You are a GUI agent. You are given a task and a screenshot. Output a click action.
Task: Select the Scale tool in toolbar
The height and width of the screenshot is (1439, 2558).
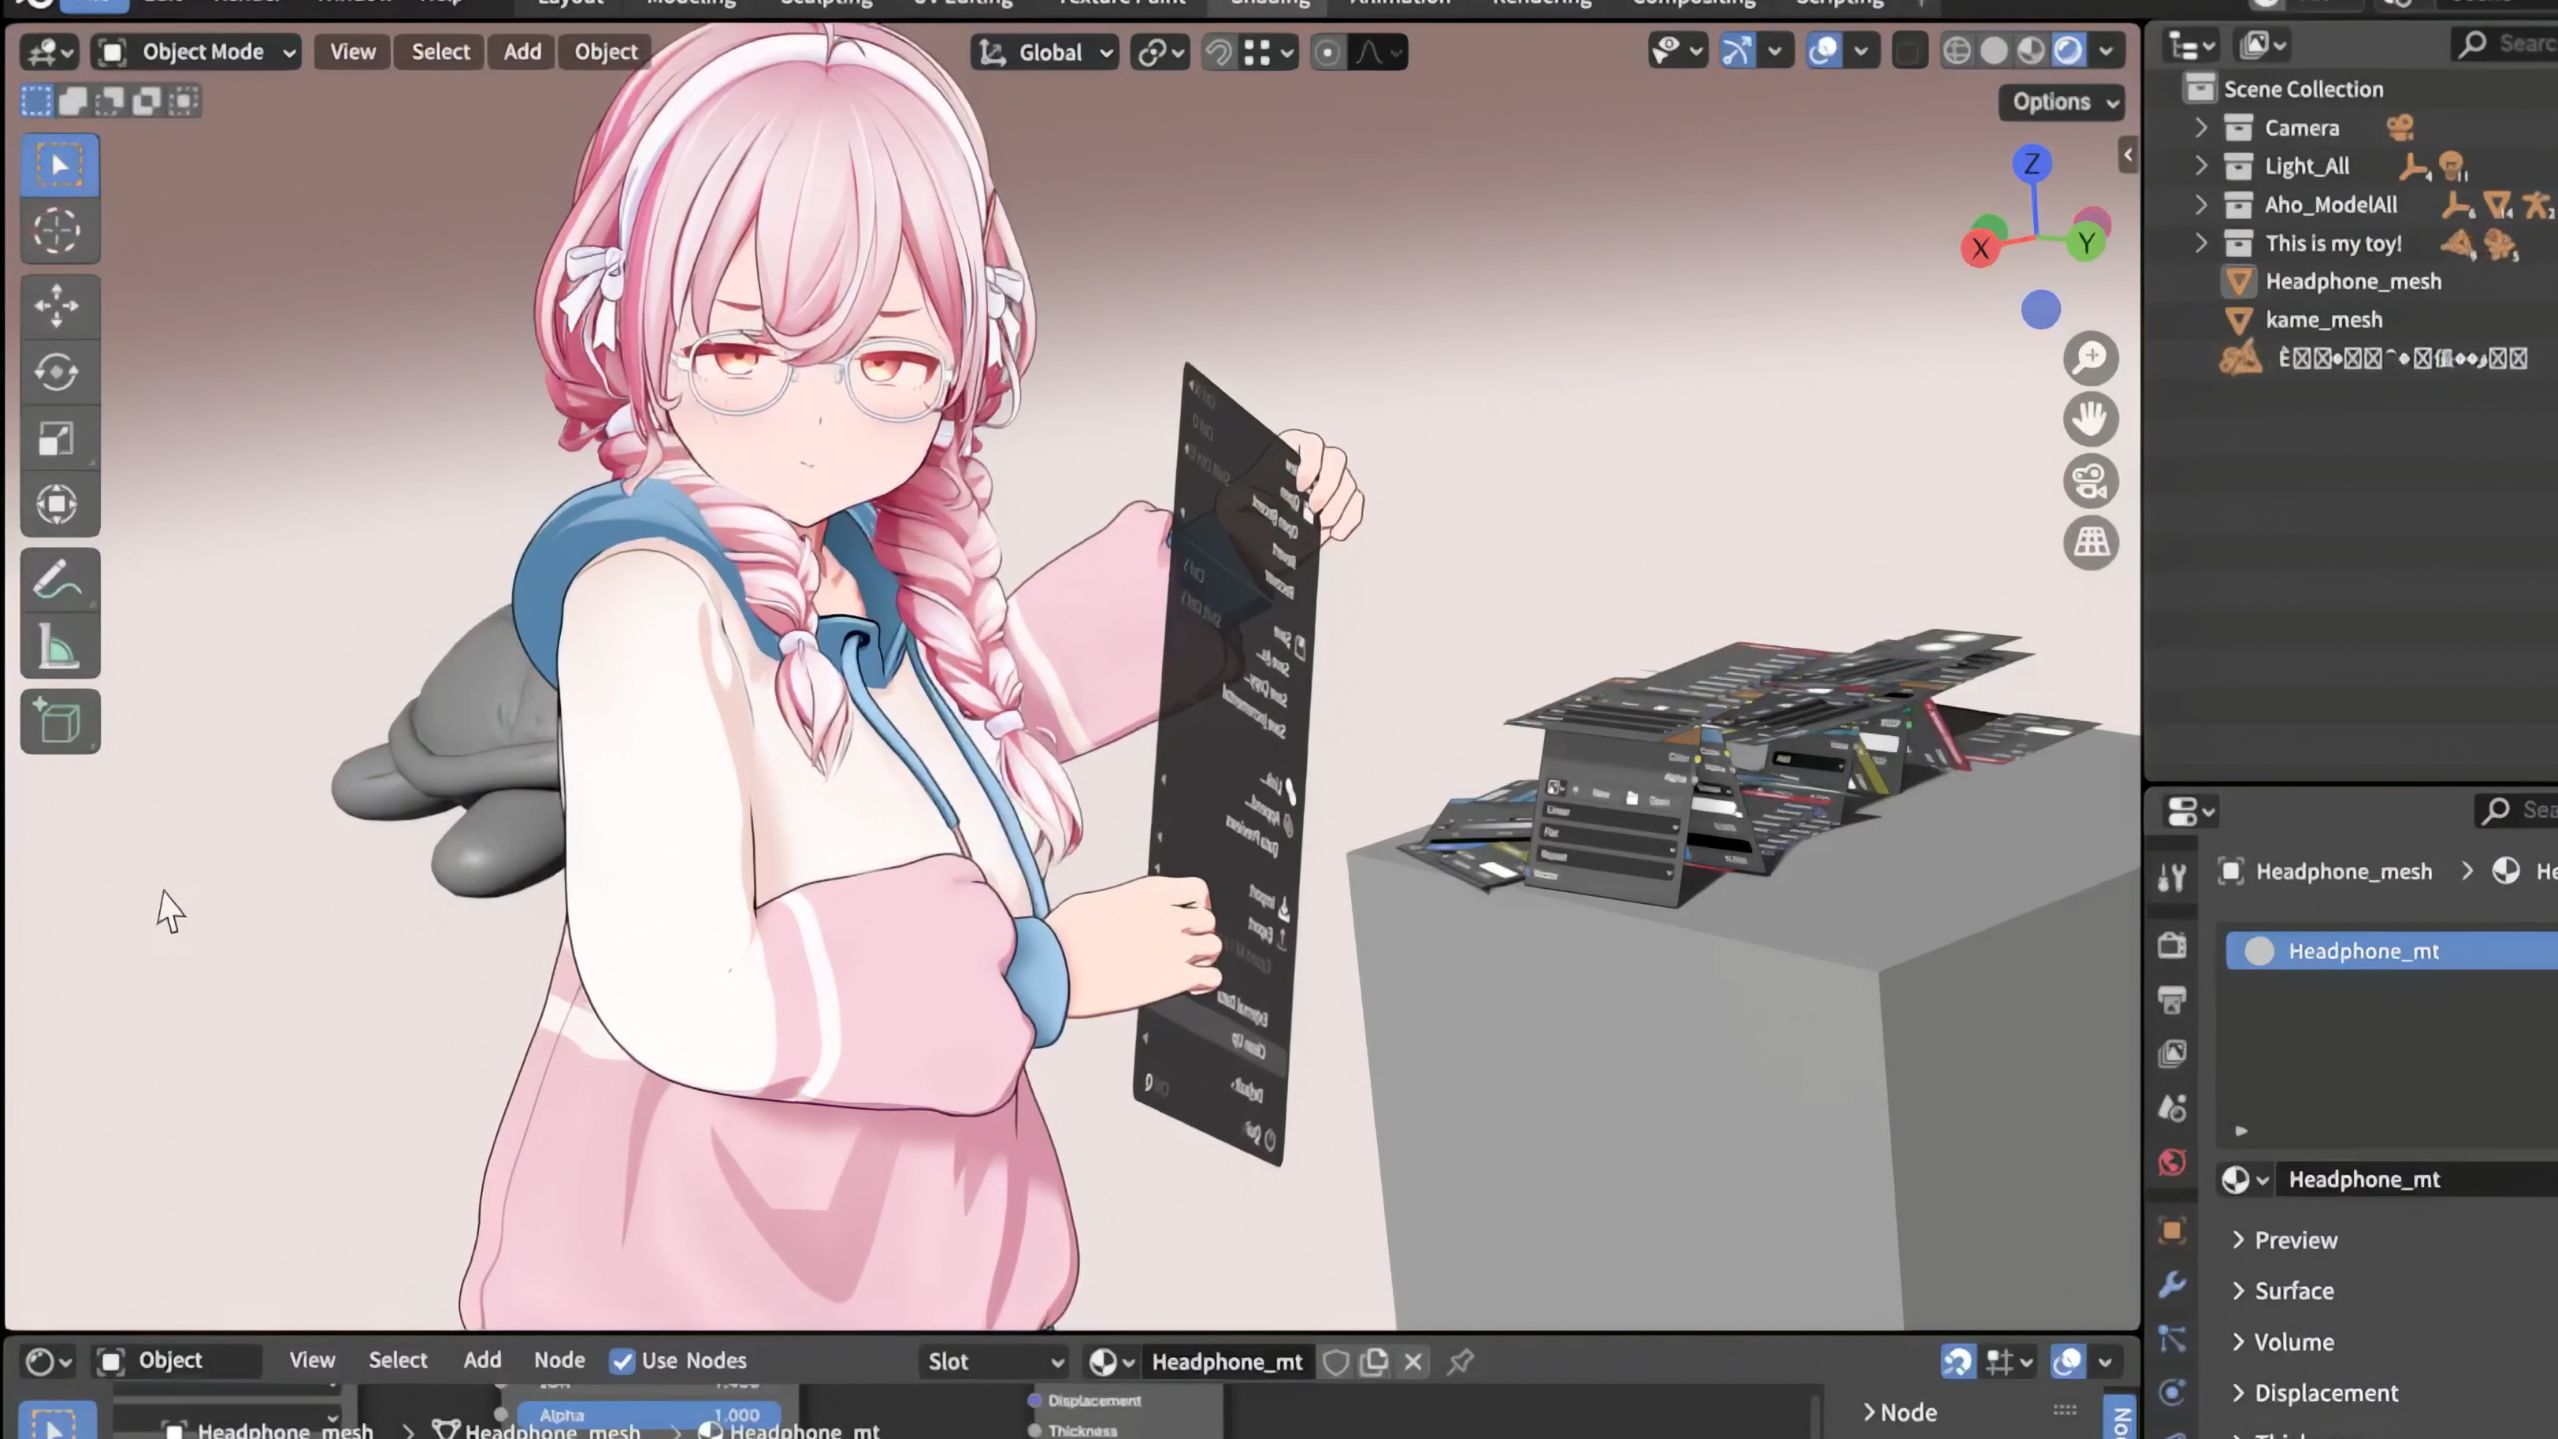pos(58,438)
